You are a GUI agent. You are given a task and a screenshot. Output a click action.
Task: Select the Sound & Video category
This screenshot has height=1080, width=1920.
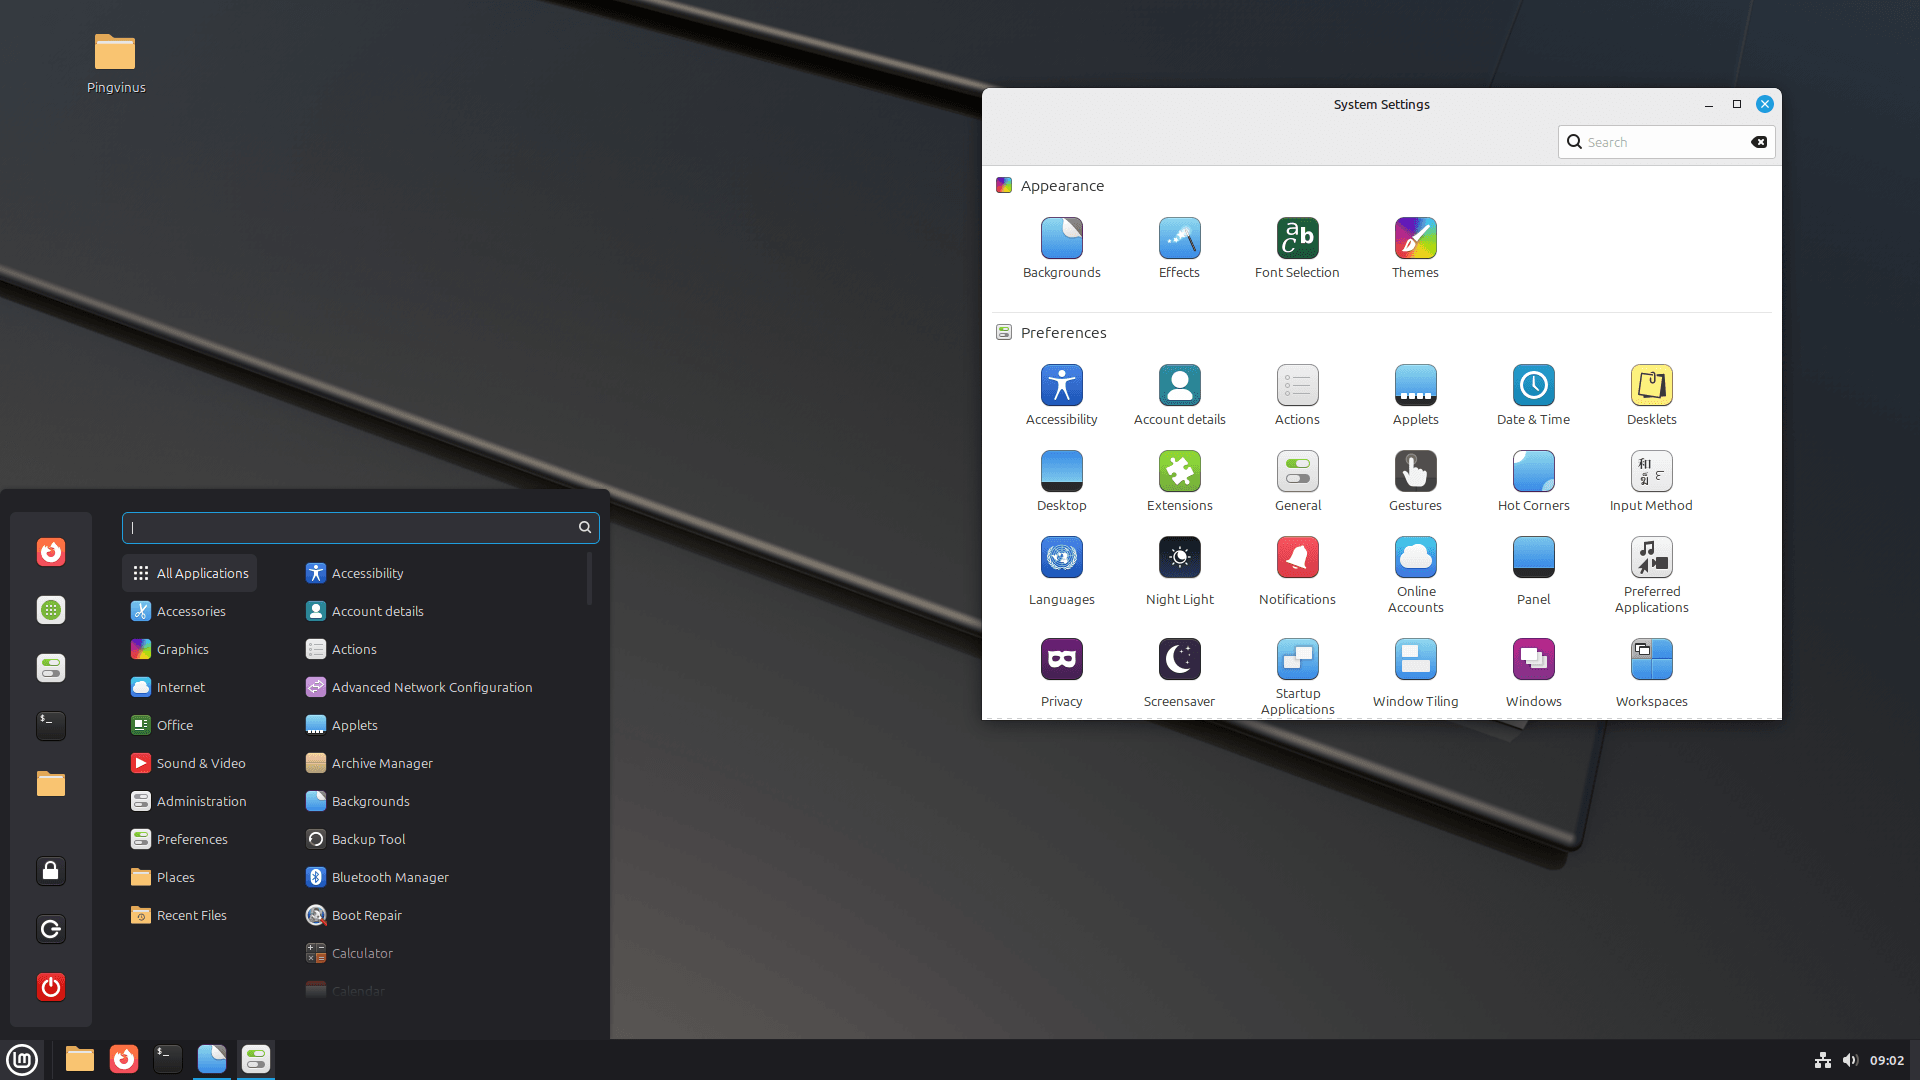click(x=199, y=763)
